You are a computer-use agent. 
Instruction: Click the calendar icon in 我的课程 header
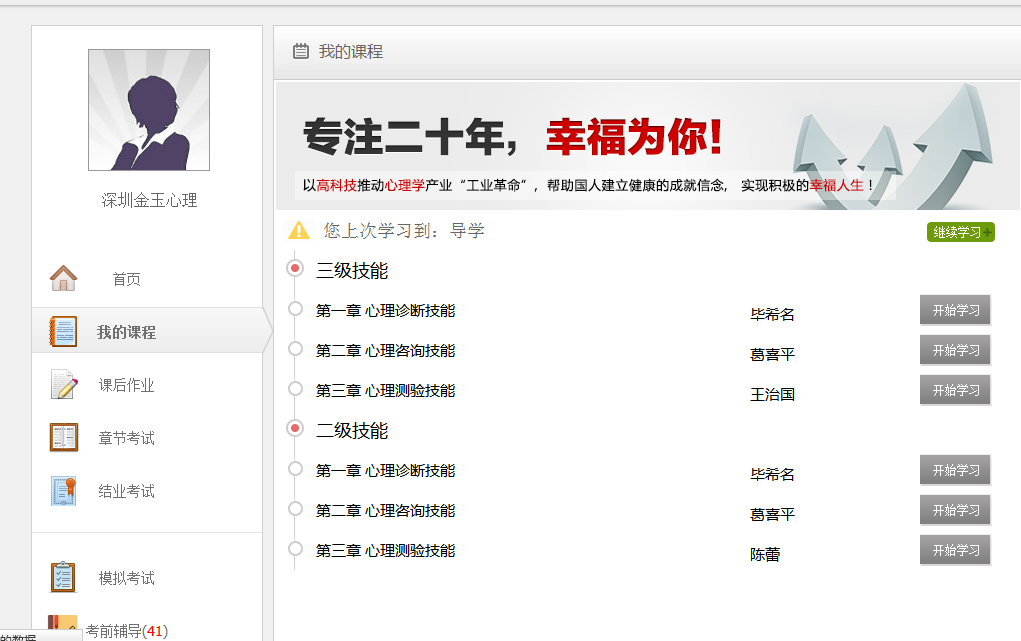300,51
